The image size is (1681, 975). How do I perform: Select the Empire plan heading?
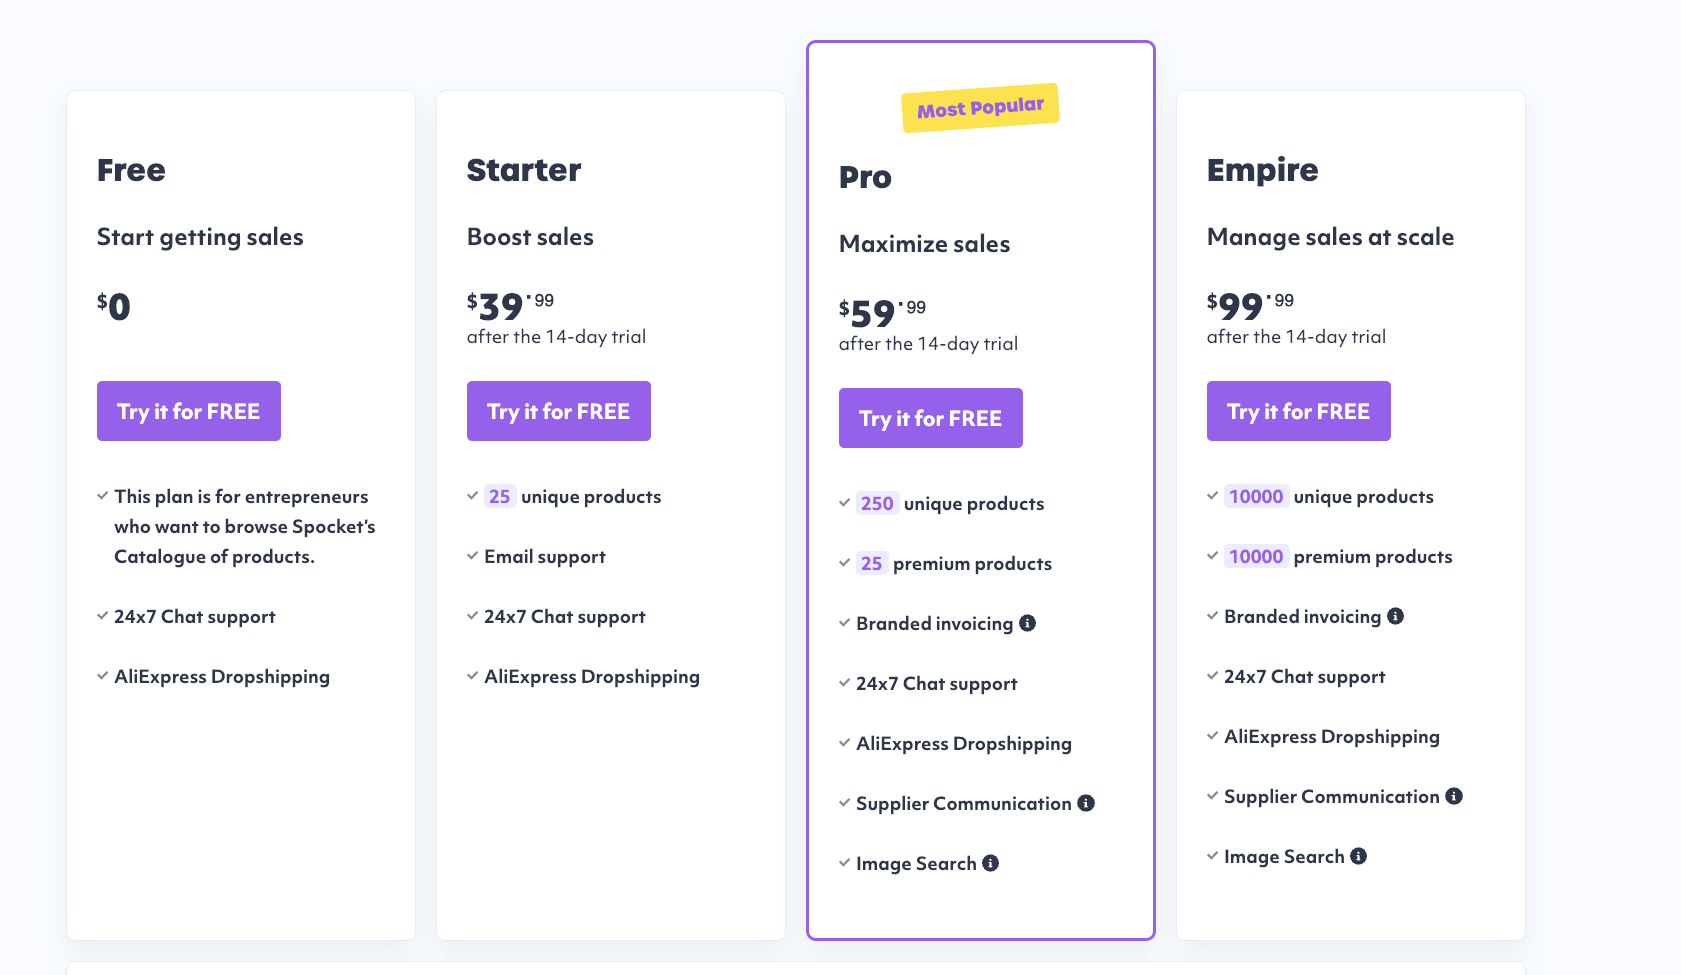[1263, 170]
